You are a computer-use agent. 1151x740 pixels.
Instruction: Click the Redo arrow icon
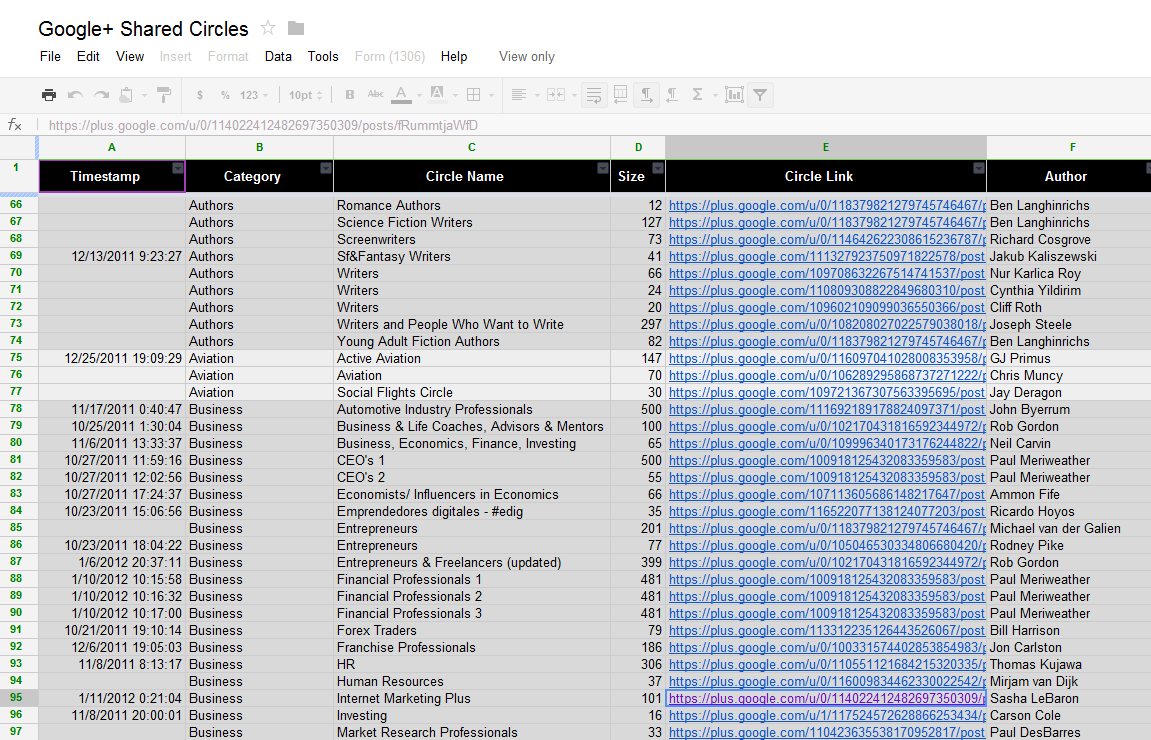click(x=101, y=95)
